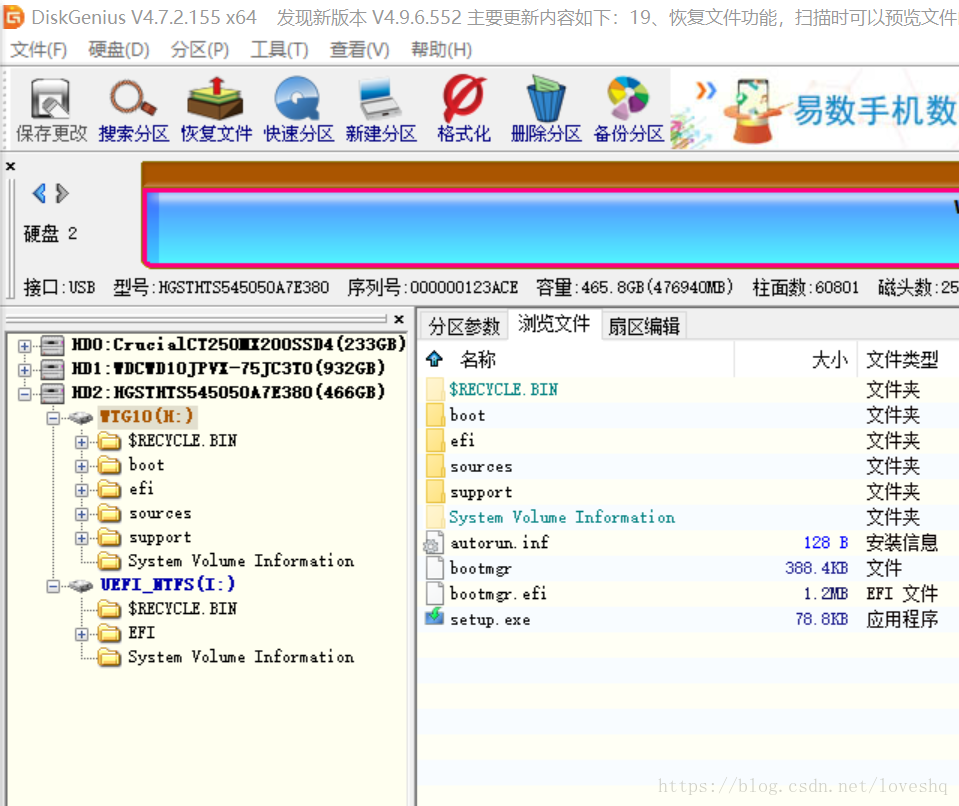The image size is (959, 806).
Task: Select System Volume Information under UEFI_NTFS
Action: tap(241, 657)
